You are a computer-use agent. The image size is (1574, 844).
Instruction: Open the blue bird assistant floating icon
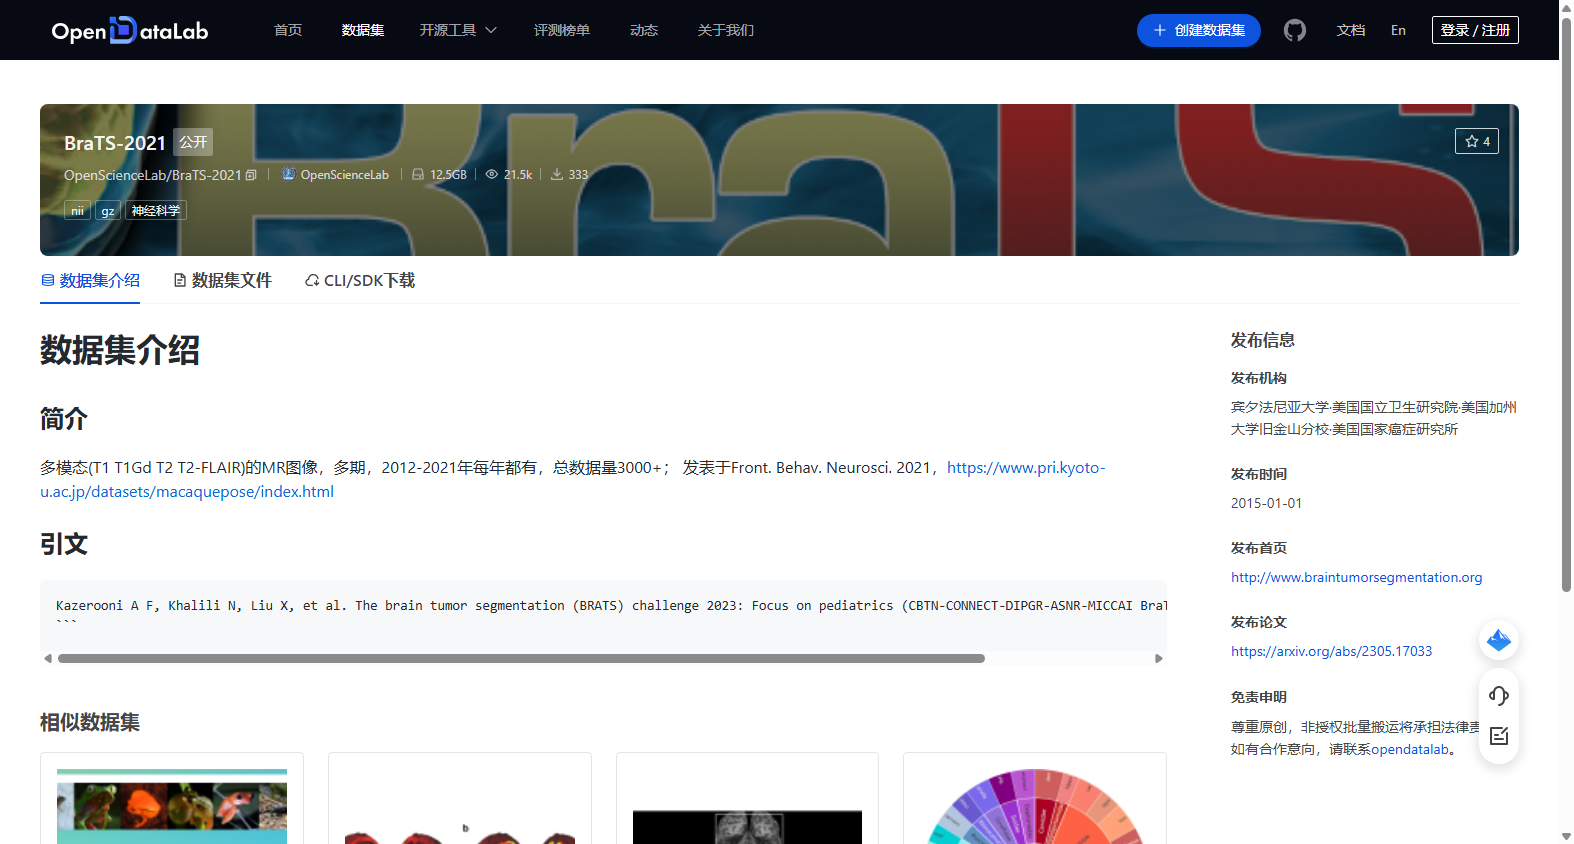click(1499, 640)
